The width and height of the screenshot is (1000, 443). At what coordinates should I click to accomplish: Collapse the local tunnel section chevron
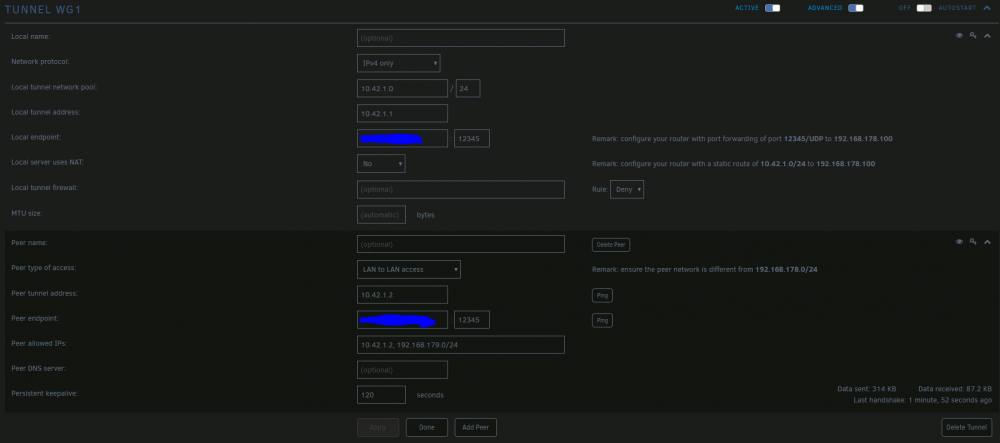tap(987, 36)
